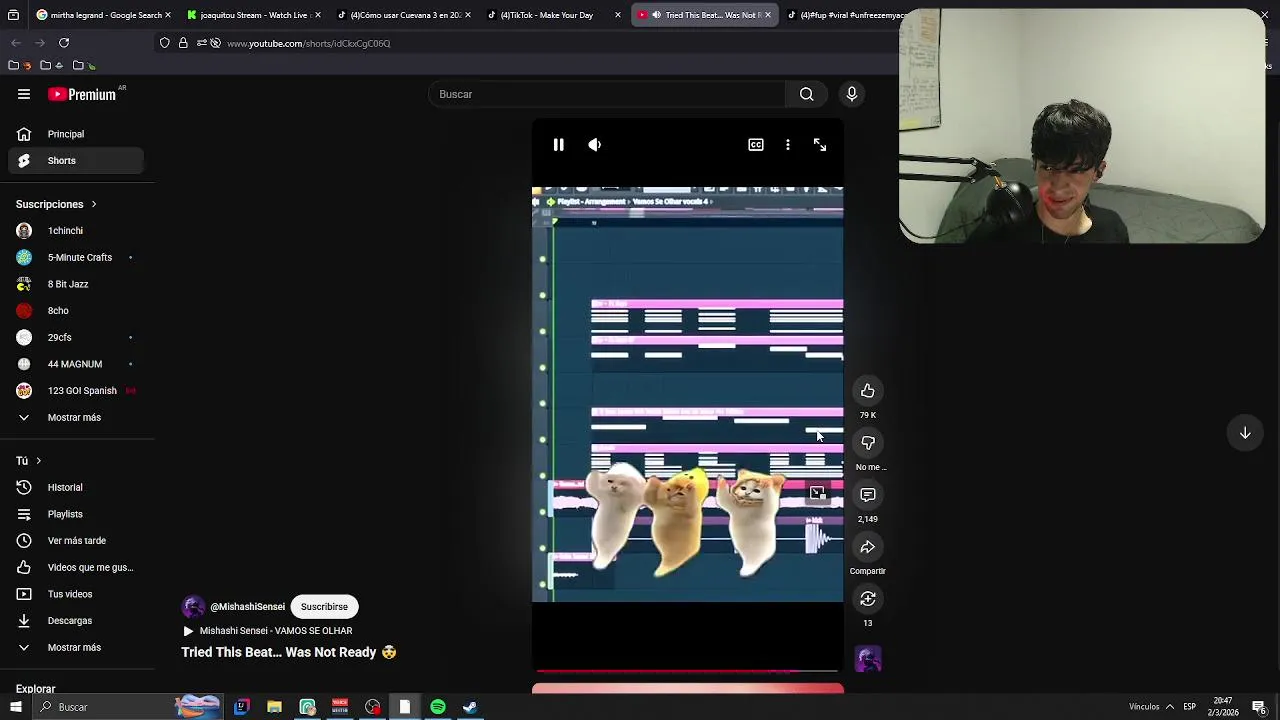Reload the page
The height and width of the screenshot is (720, 1280).
point(64,43)
